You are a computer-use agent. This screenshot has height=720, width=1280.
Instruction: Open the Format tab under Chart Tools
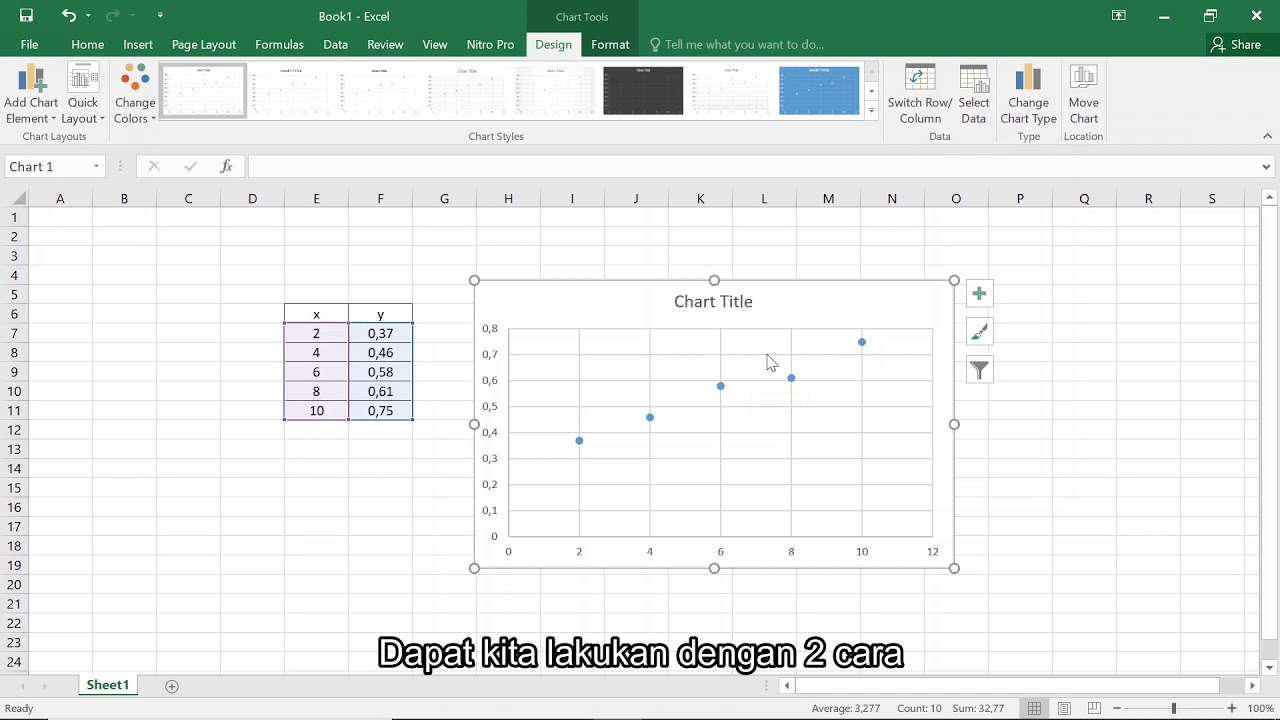[x=610, y=44]
